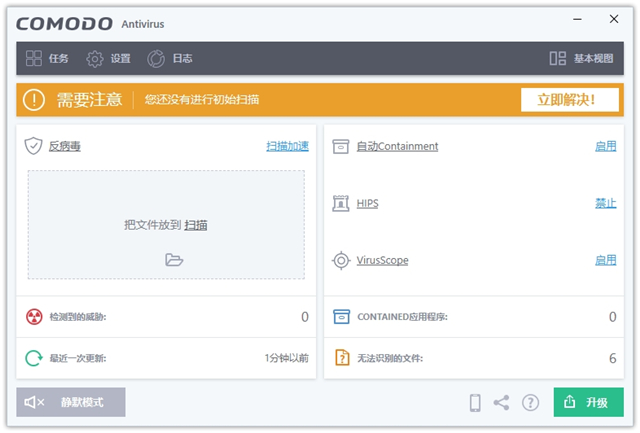Click the CONTAINED apps count 0
Viewport: 640px width, 433px height.
[613, 317]
